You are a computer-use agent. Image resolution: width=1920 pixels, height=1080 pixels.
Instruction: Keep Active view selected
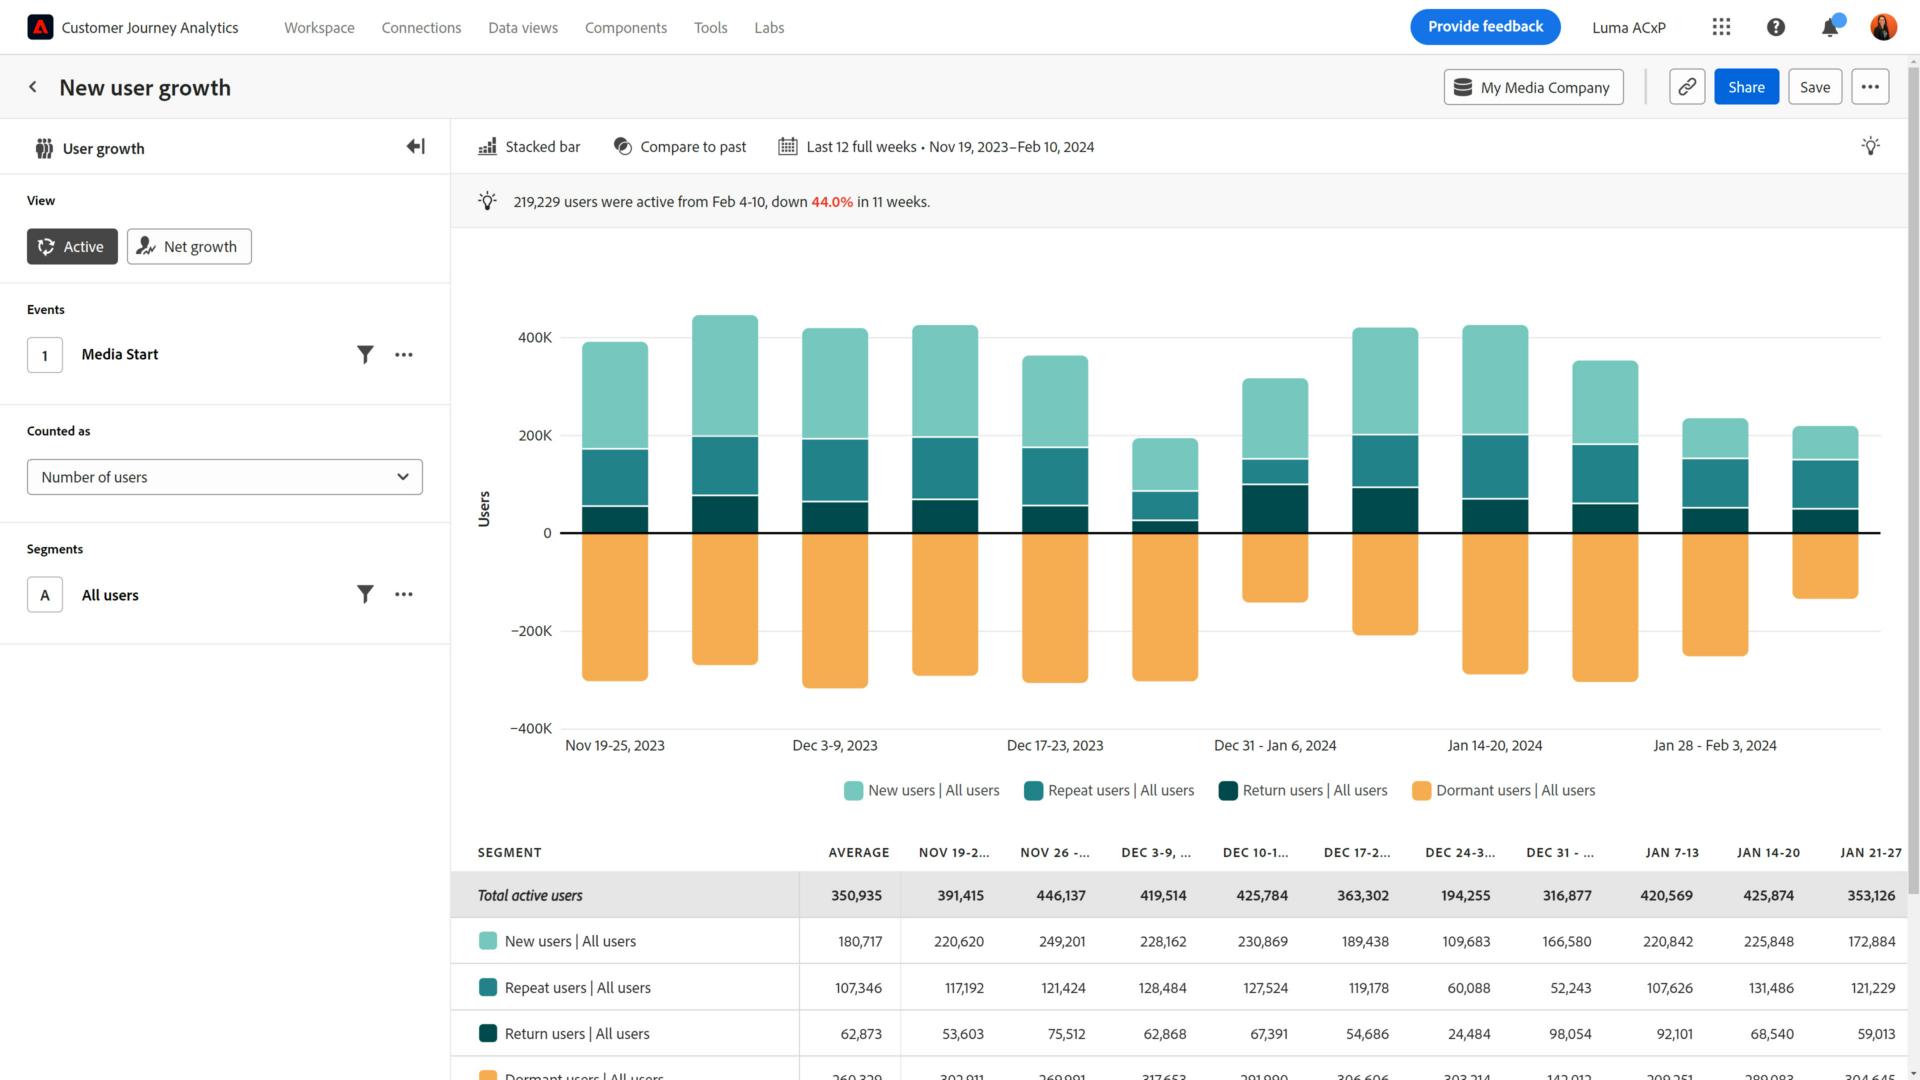click(x=71, y=246)
